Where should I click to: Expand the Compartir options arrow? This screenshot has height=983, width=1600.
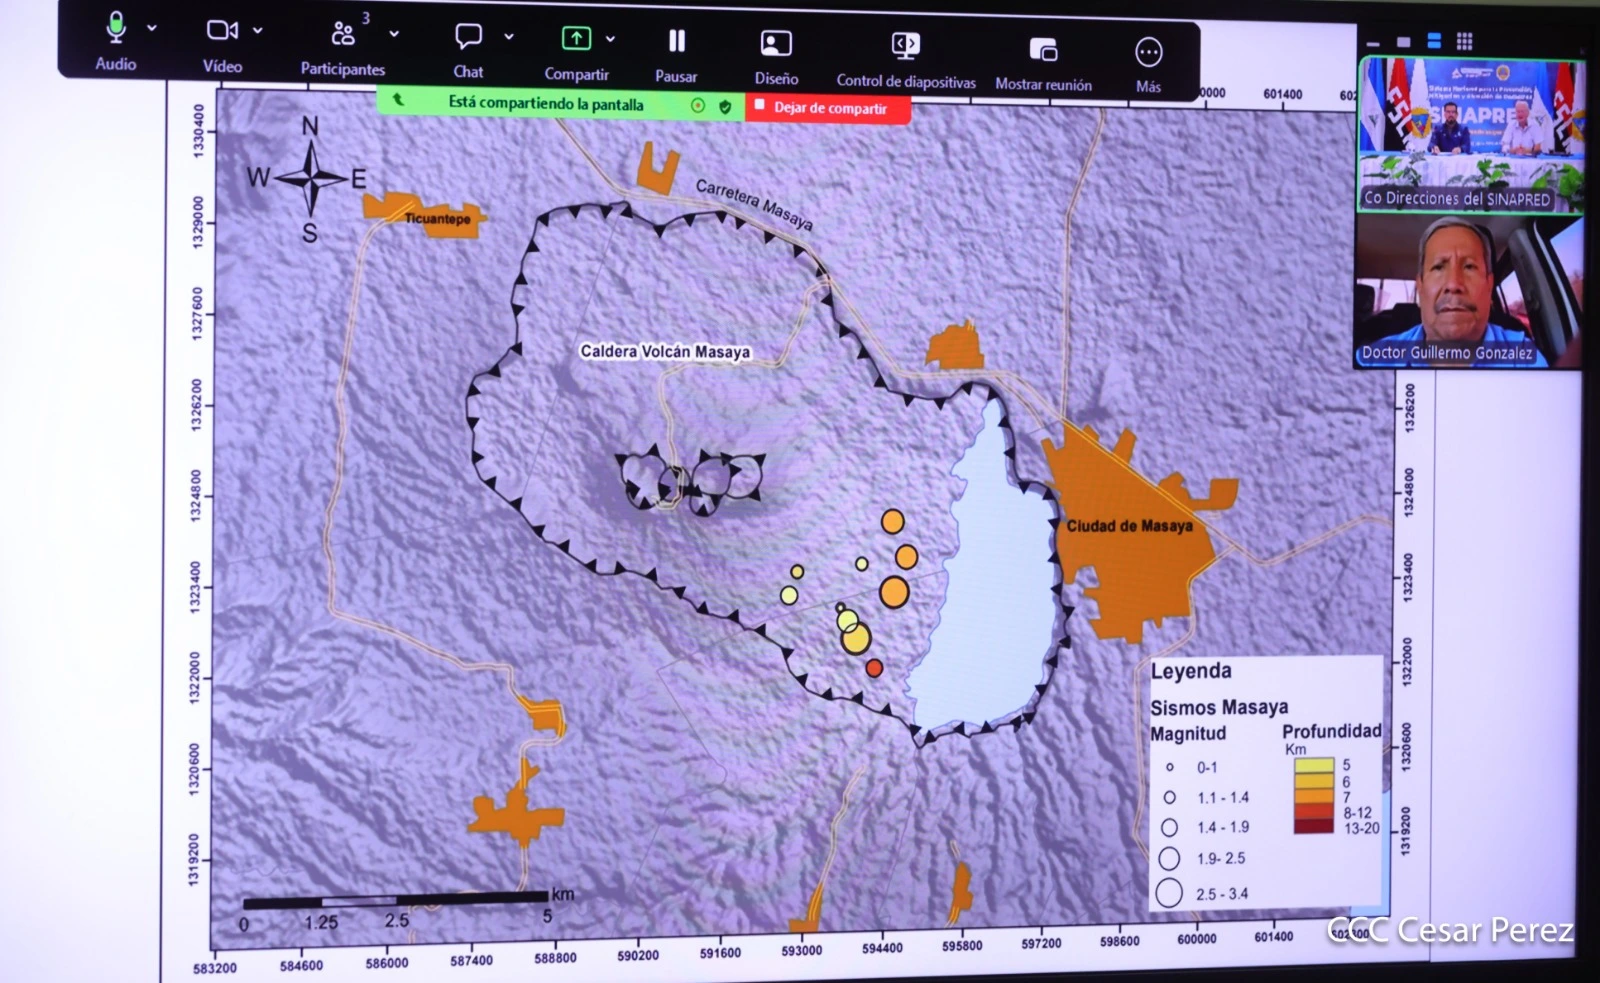point(610,39)
